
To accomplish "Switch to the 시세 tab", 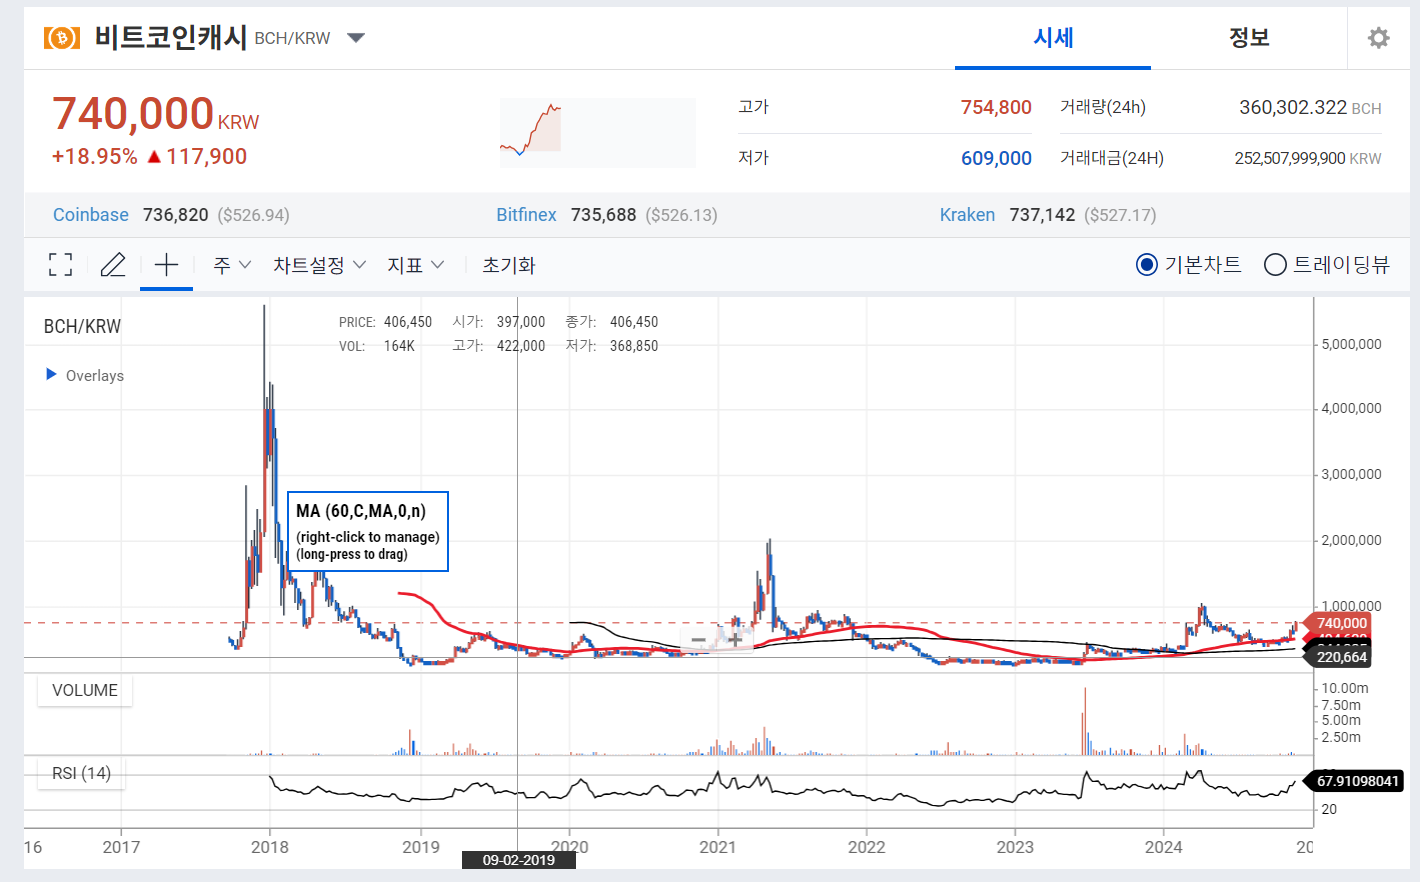I will (x=1053, y=38).
